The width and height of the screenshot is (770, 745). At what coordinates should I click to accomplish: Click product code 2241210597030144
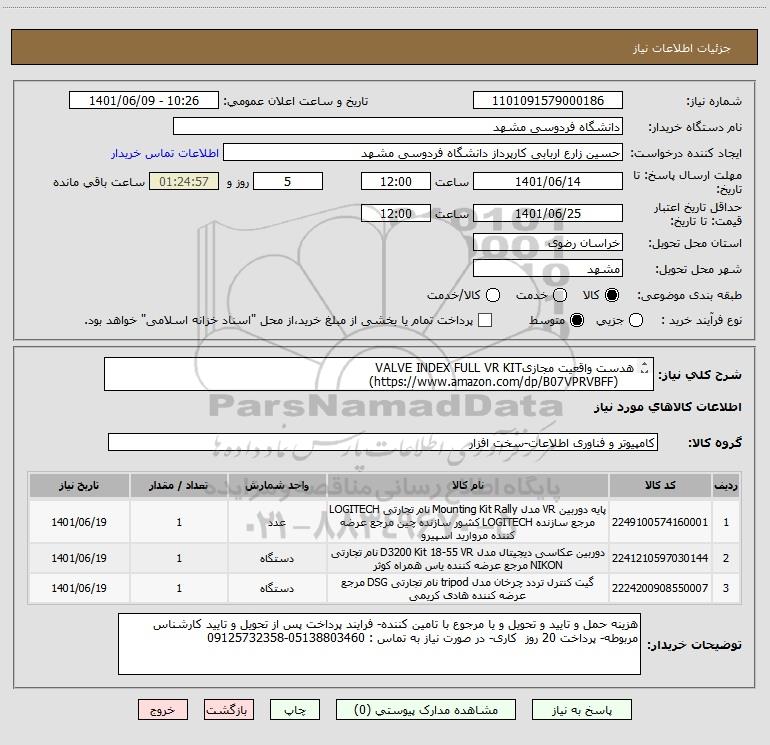coord(660,558)
